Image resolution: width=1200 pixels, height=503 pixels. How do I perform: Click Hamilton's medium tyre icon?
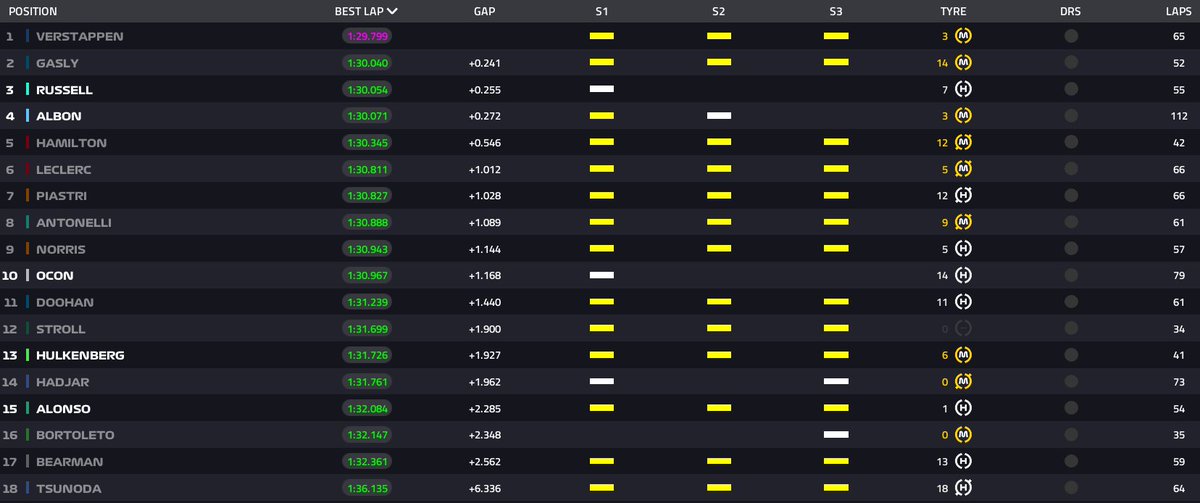(964, 143)
